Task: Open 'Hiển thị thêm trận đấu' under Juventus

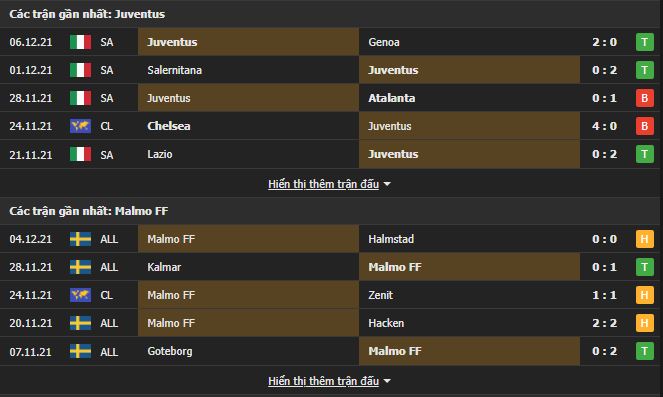Action: point(323,184)
